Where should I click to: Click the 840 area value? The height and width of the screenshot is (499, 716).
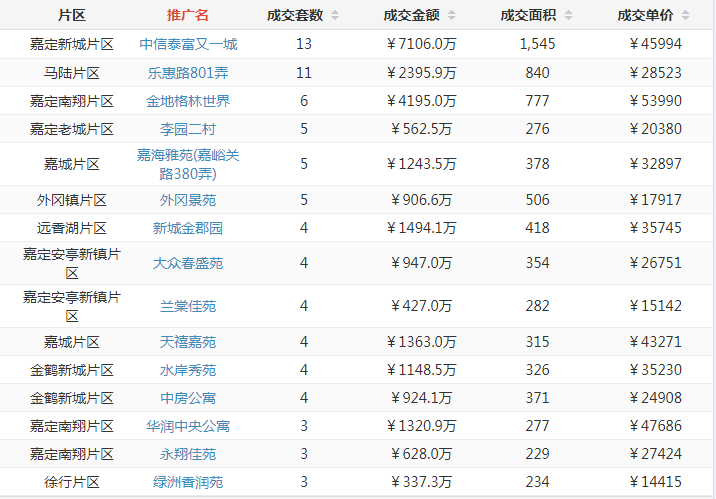pyautogui.click(x=537, y=73)
